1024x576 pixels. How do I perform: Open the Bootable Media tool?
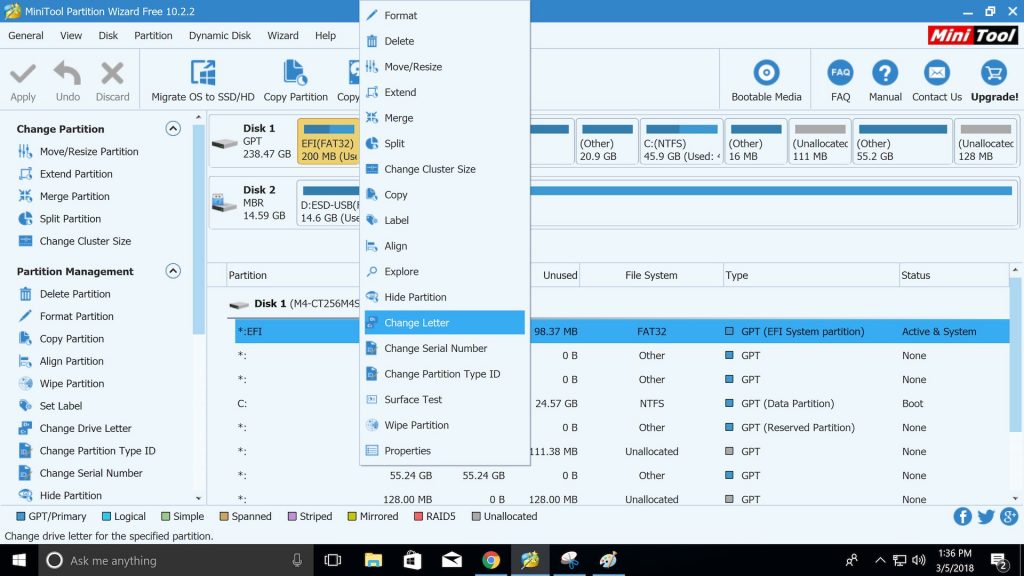[x=766, y=72]
